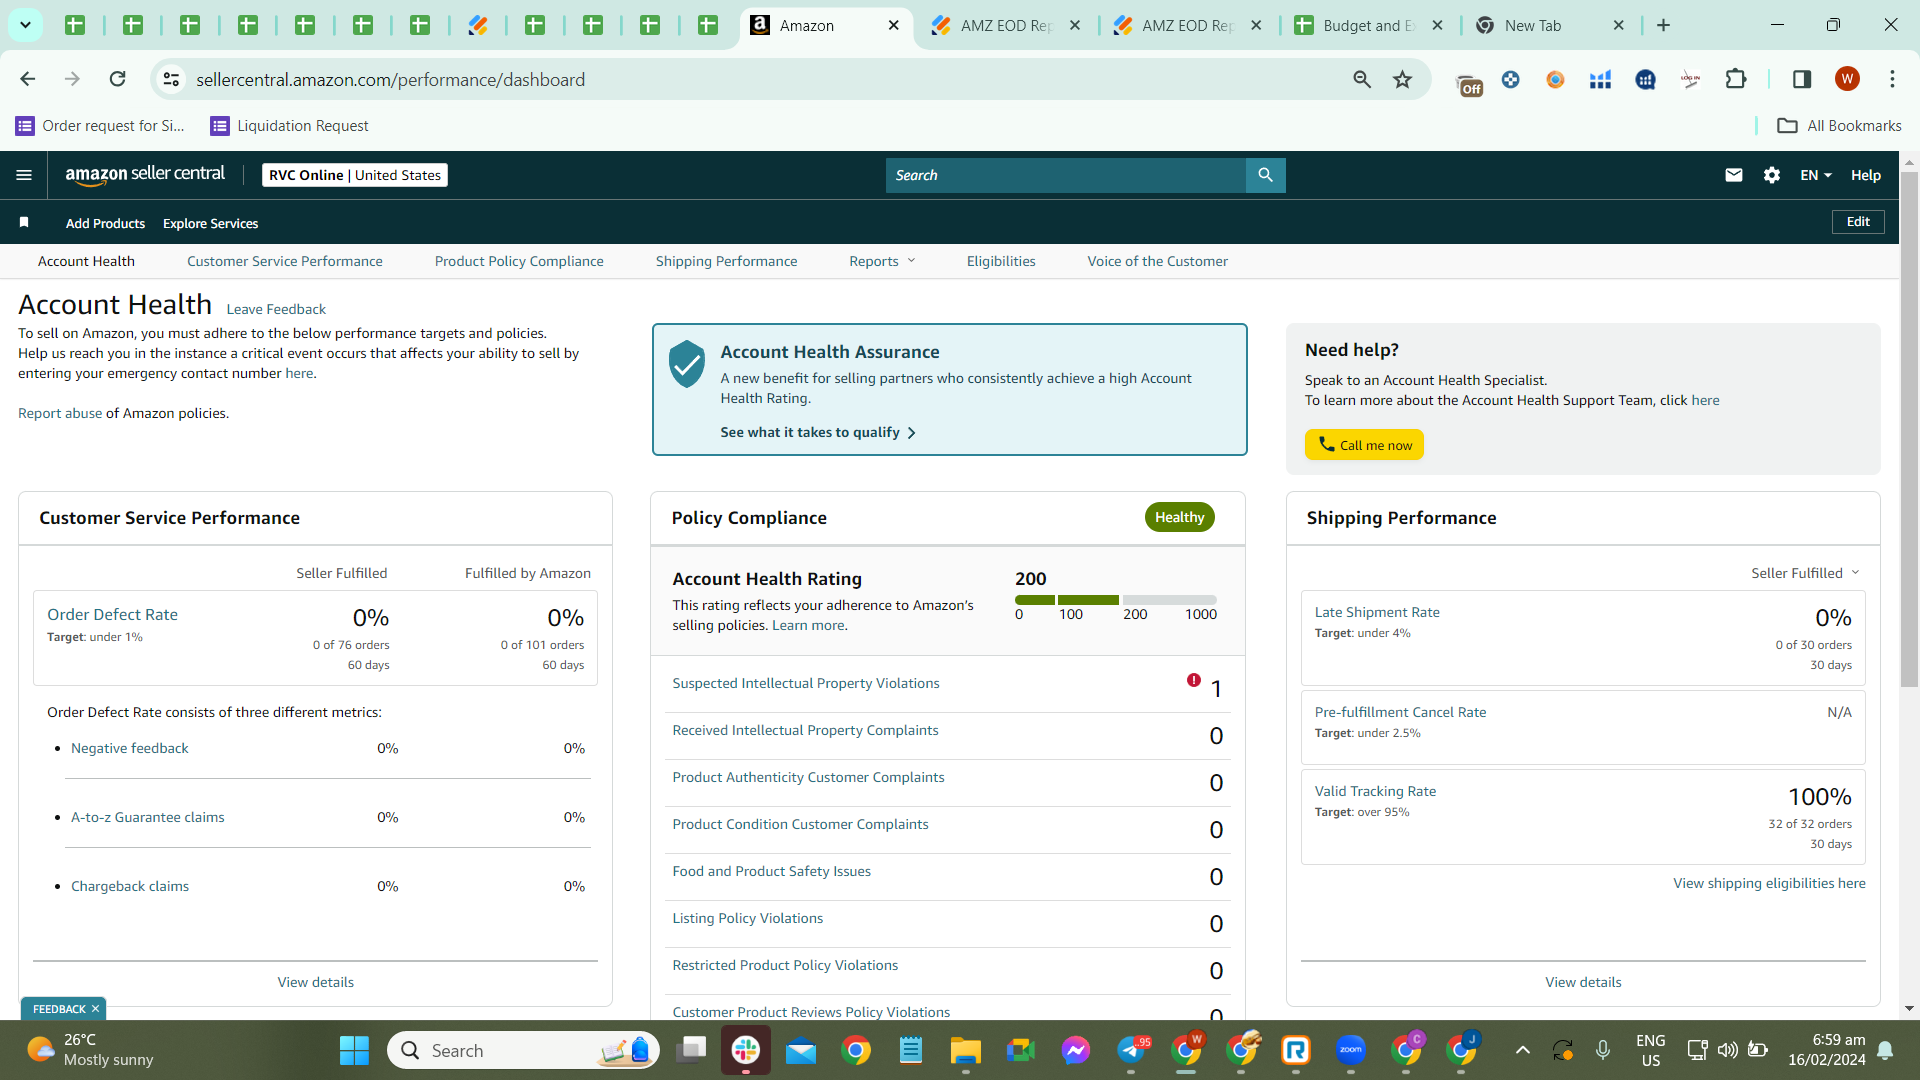The height and width of the screenshot is (1080, 1920).
Task: Open the Report abuse link
Action: [60, 413]
